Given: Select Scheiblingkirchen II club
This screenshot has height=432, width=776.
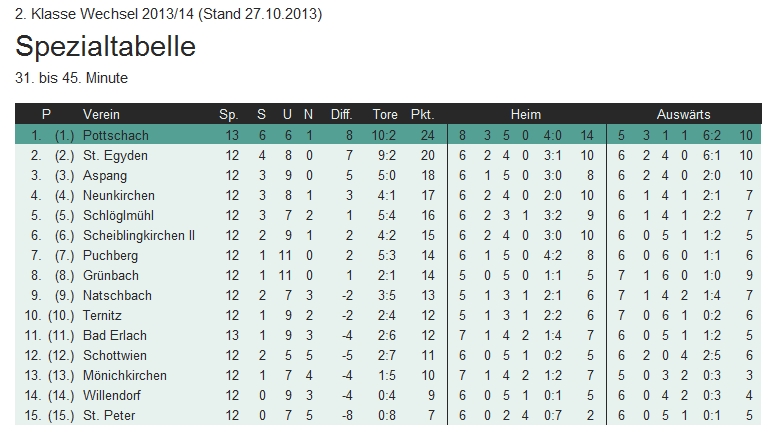Looking at the screenshot, I should pos(138,235).
